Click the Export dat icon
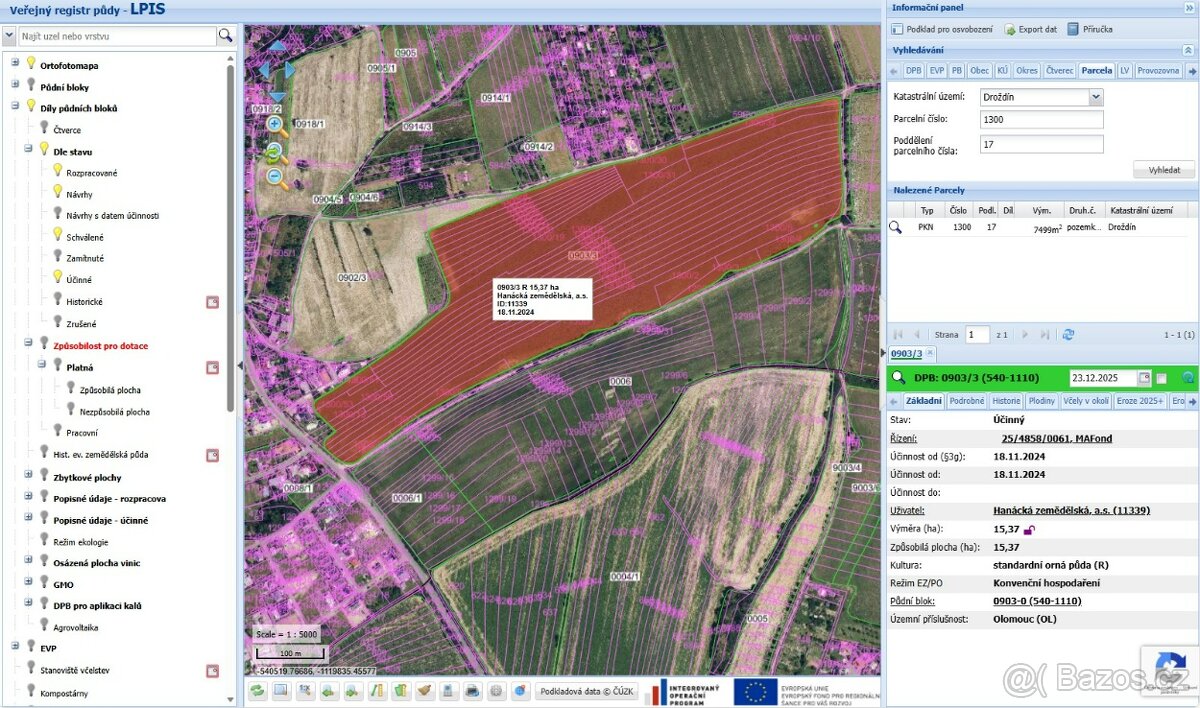The image size is (1200, 708). point(1010,29)
